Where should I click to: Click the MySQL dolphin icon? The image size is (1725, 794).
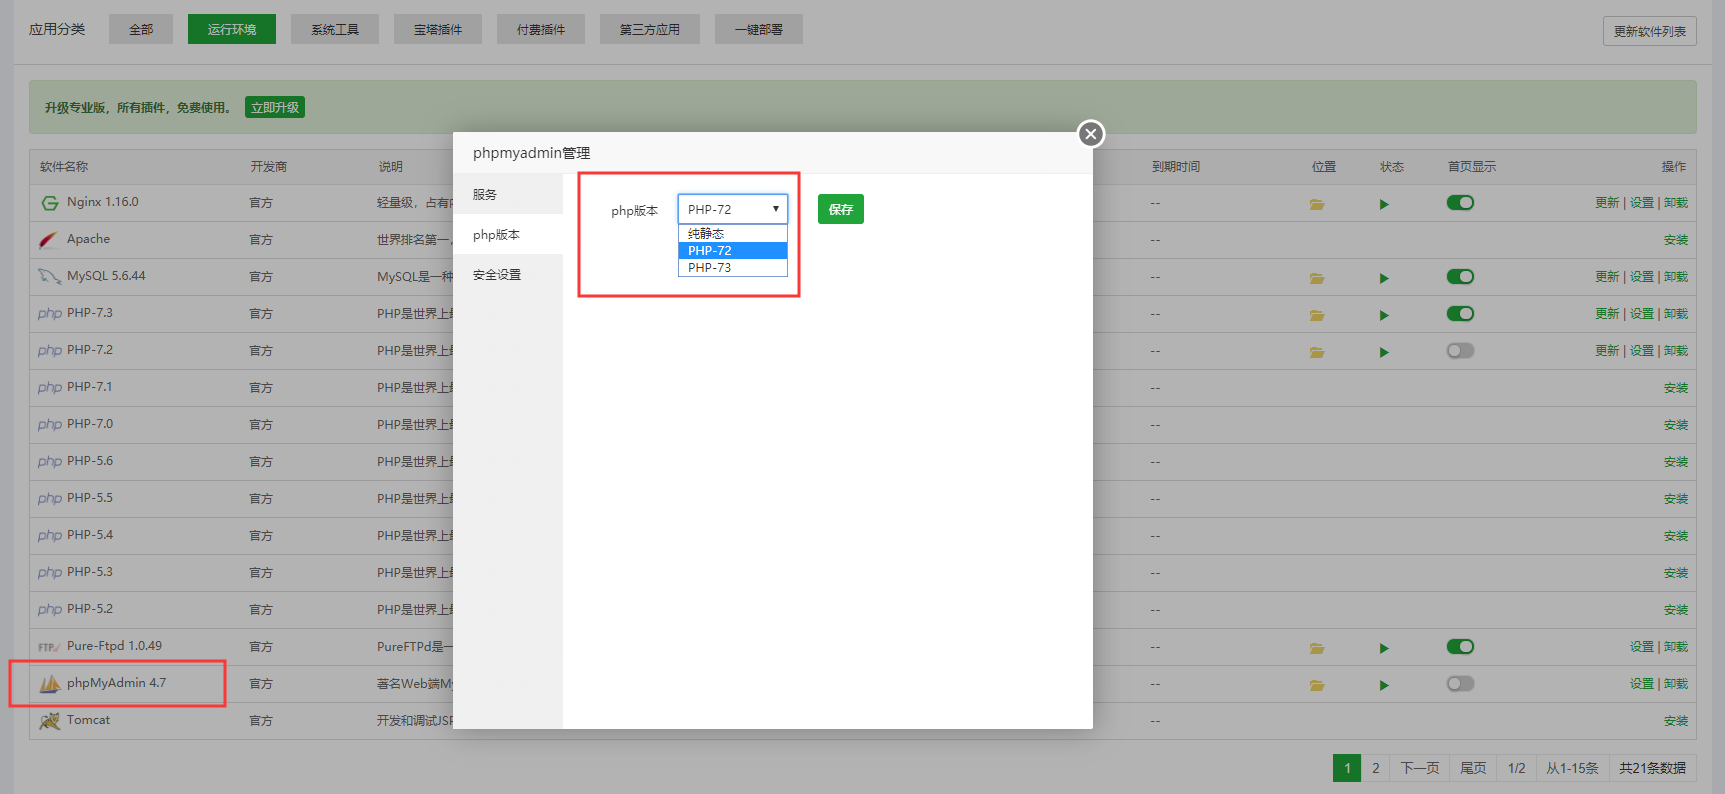[49, 276]
